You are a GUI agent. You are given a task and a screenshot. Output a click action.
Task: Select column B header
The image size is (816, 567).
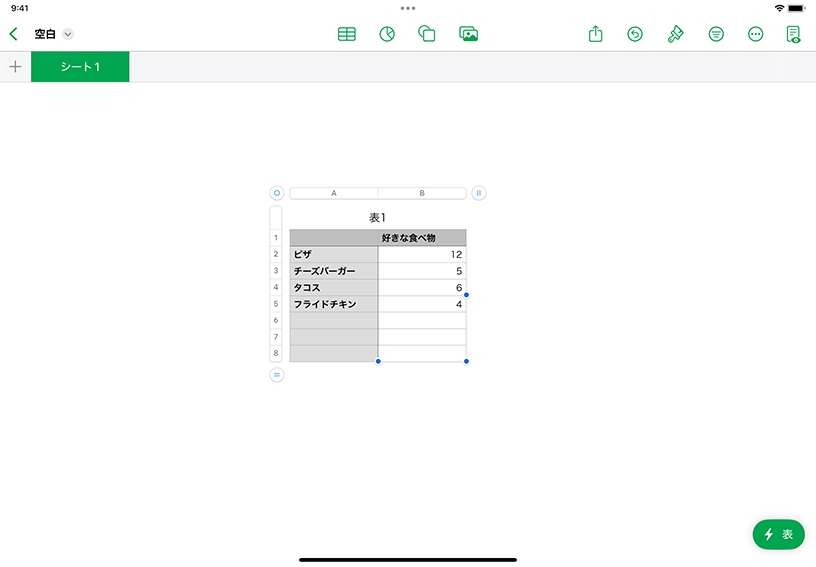click(x=422, y=193)
